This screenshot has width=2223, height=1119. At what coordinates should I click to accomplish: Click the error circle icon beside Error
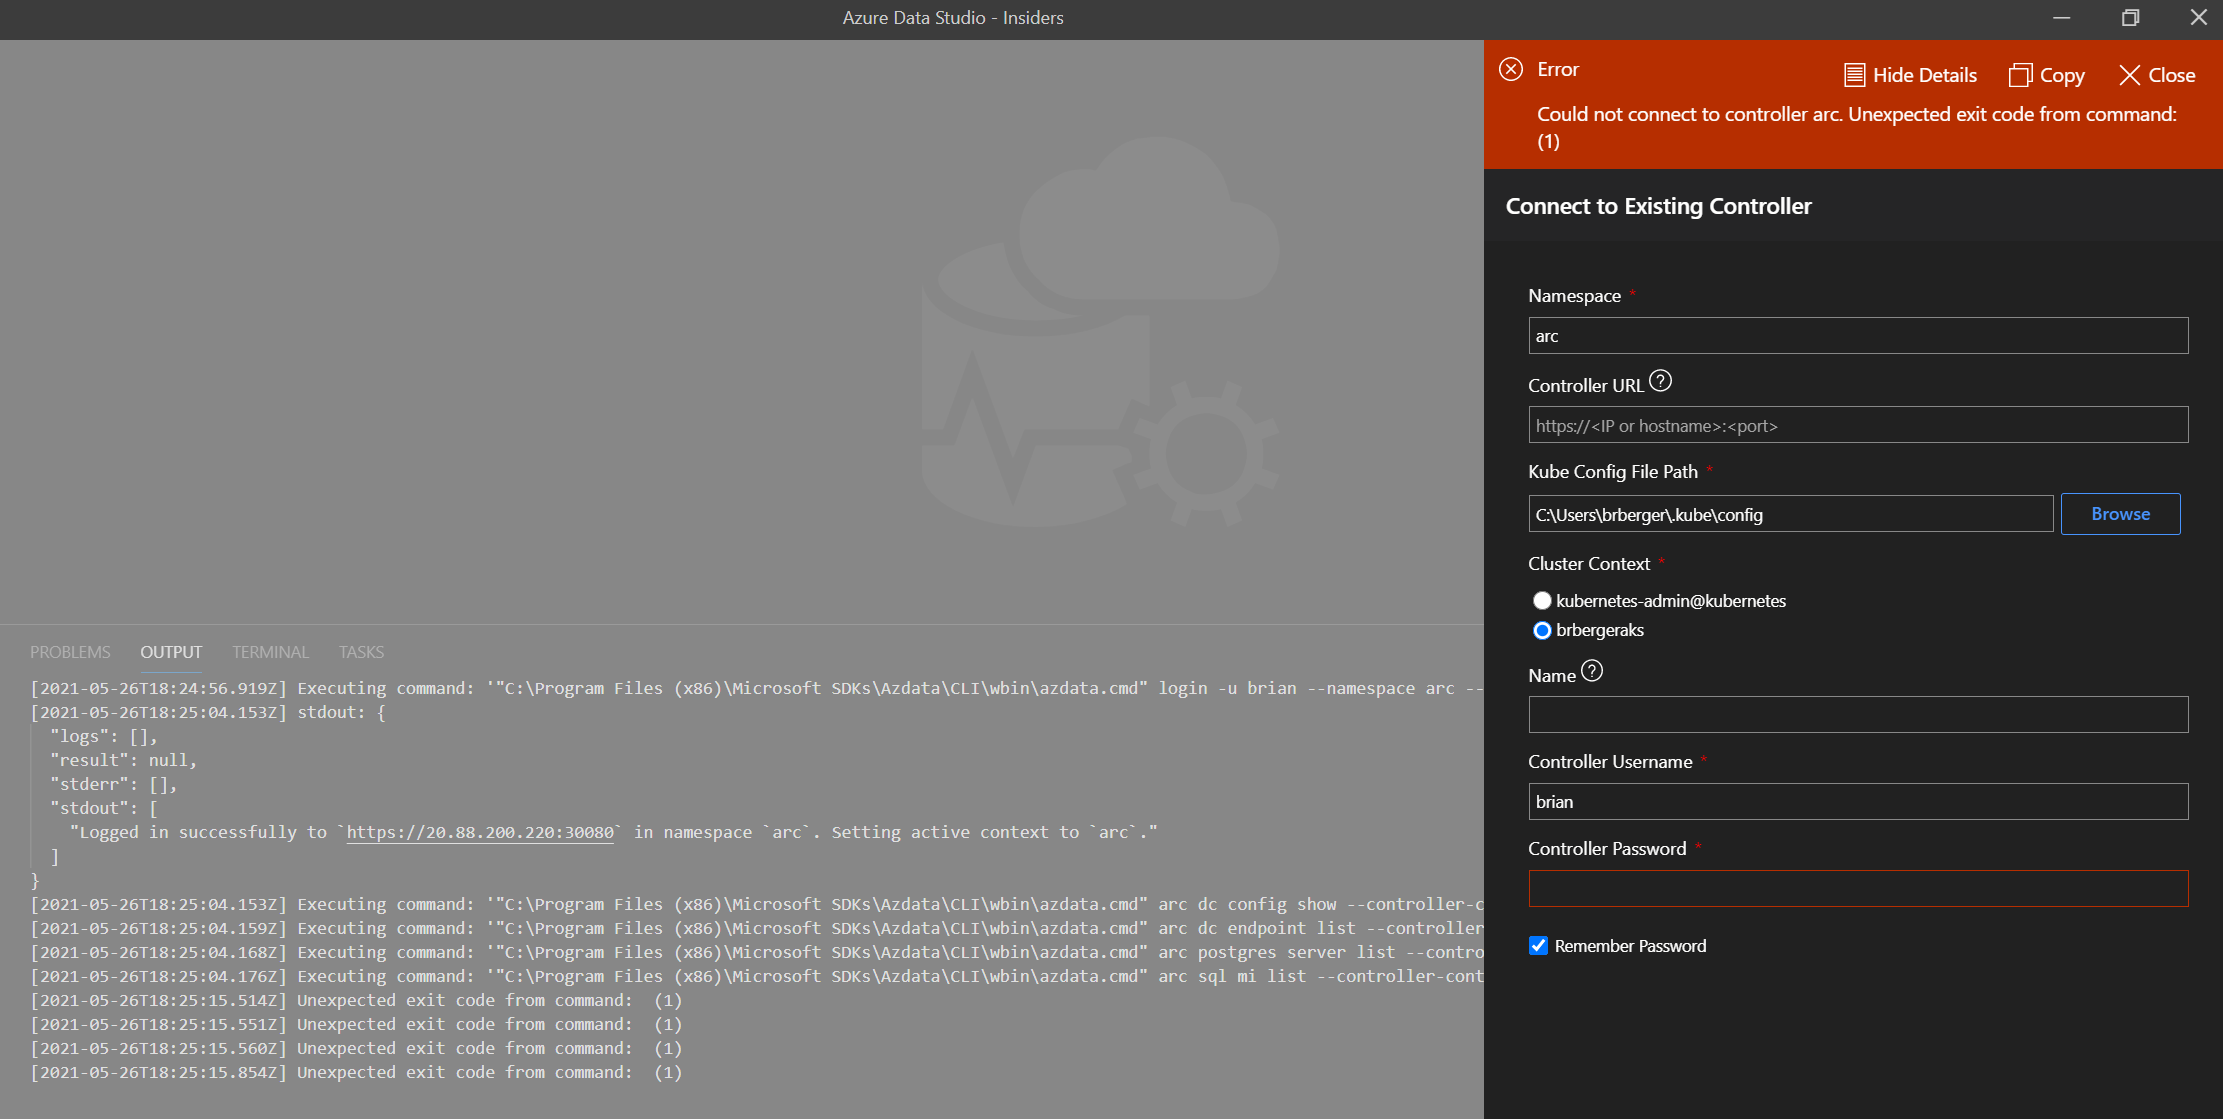pos(1511,69)
